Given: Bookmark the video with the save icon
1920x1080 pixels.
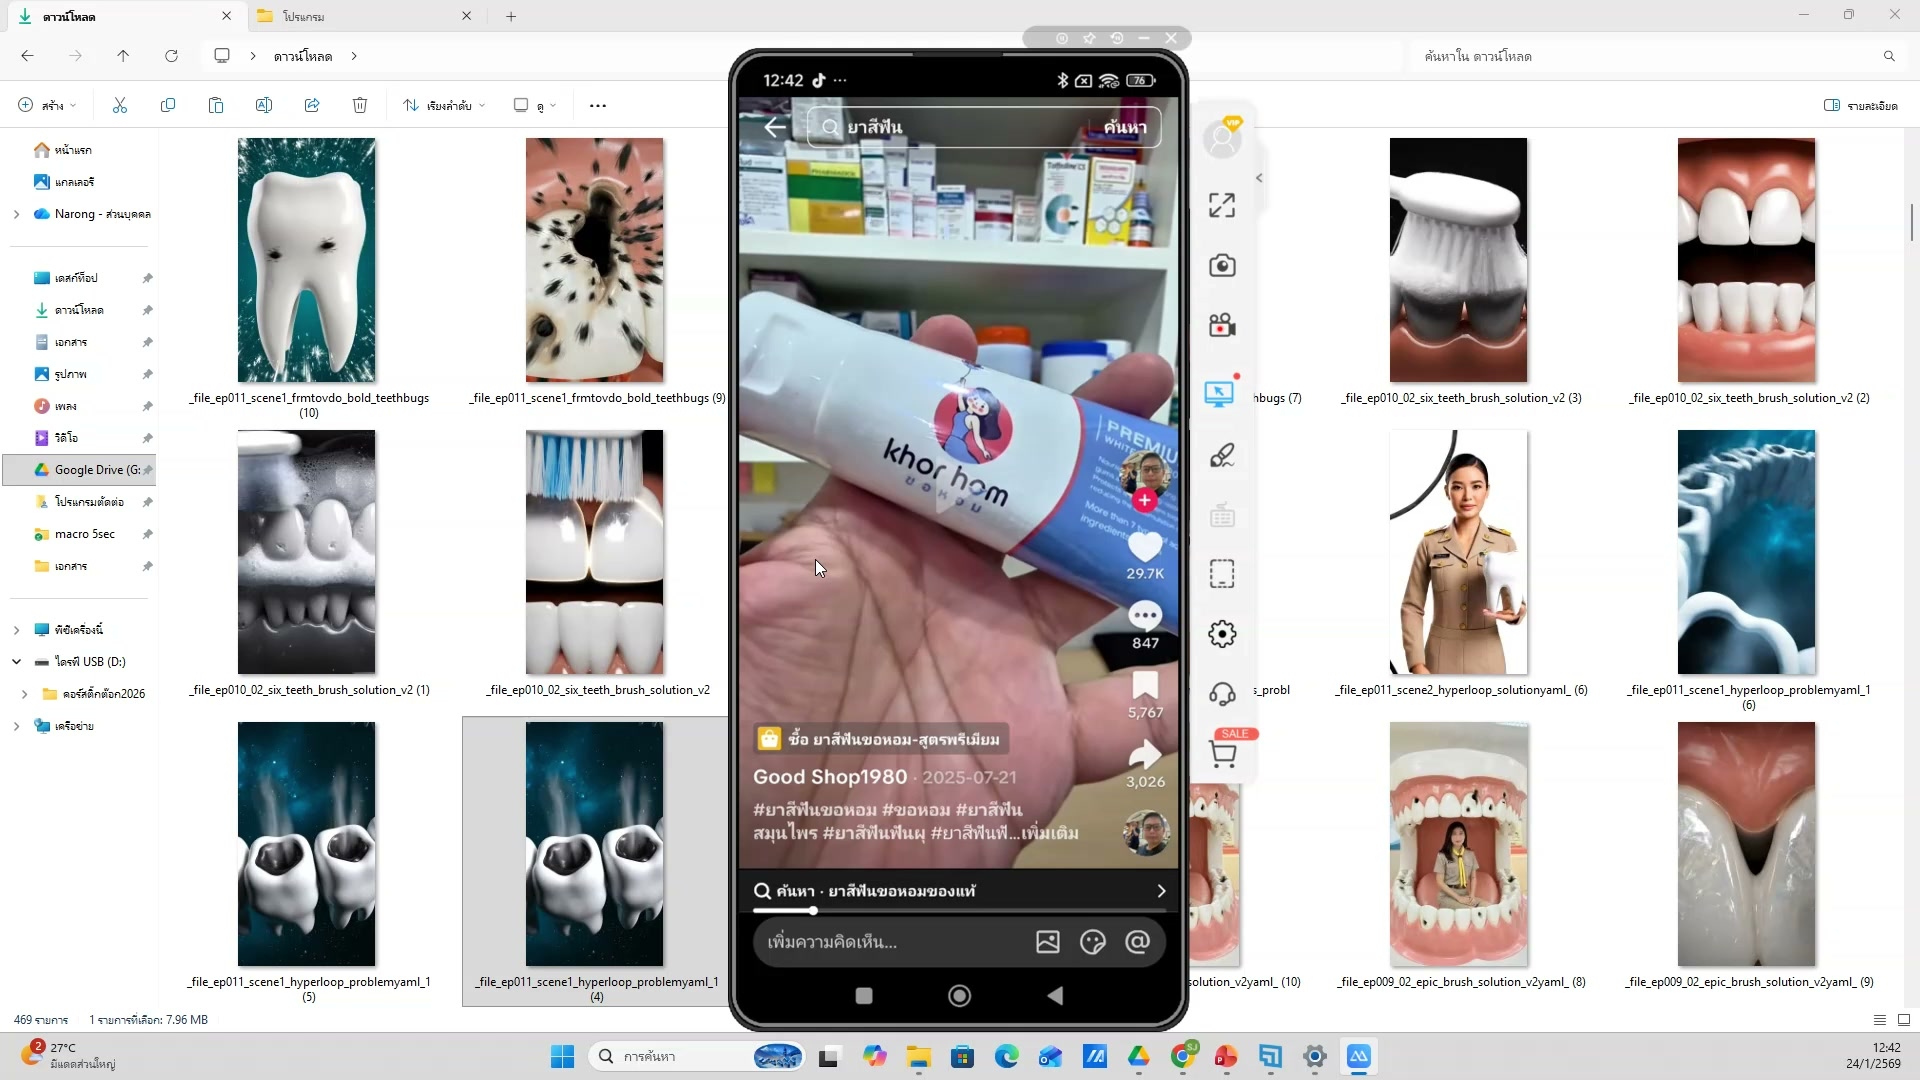Looking at the screenshot, I should coord(1145,686).
